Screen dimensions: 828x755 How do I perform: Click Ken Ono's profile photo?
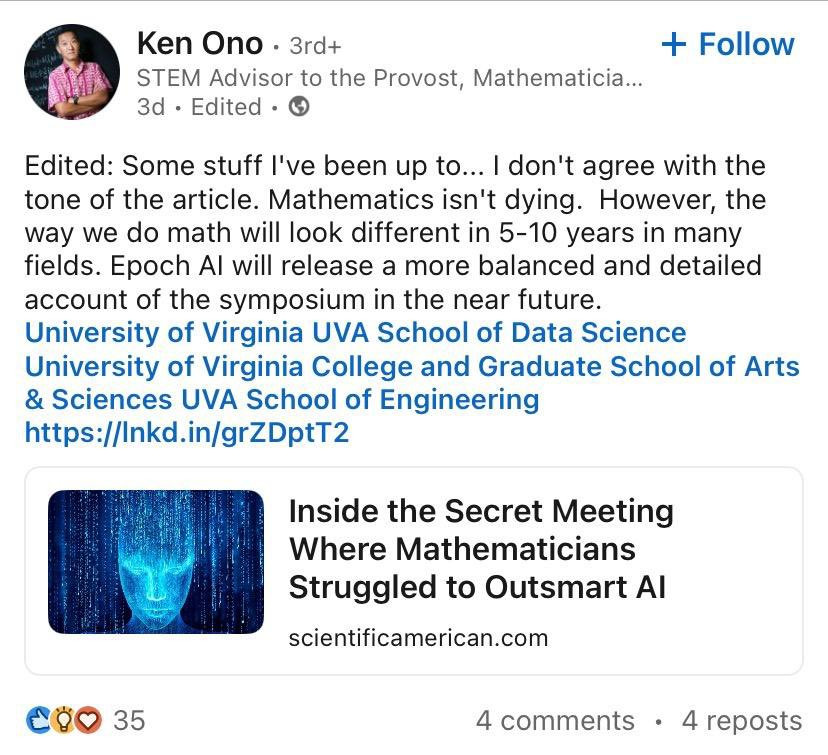tap(72, 72)
